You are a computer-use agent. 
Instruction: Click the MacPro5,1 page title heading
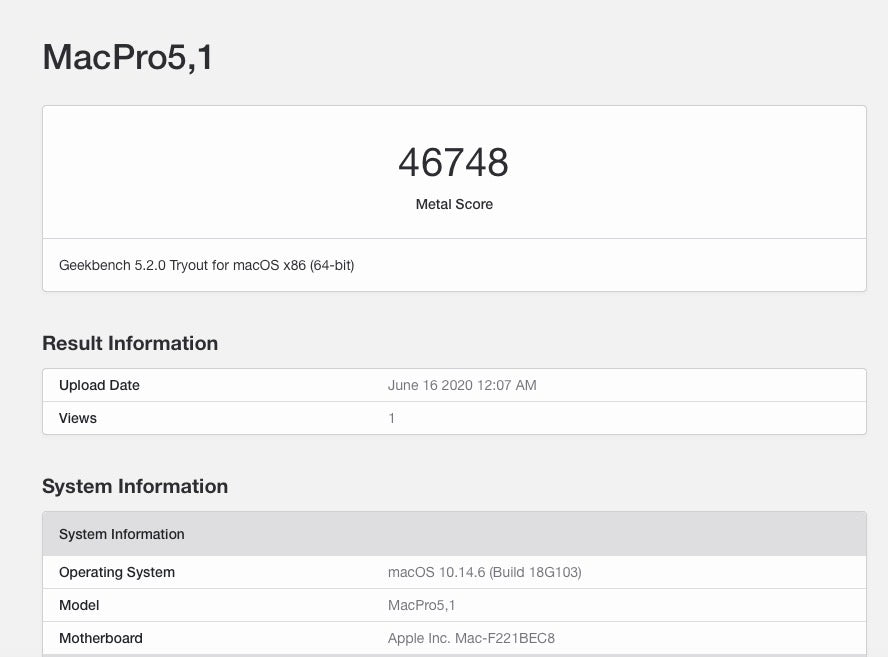click(x=127, y=57)
